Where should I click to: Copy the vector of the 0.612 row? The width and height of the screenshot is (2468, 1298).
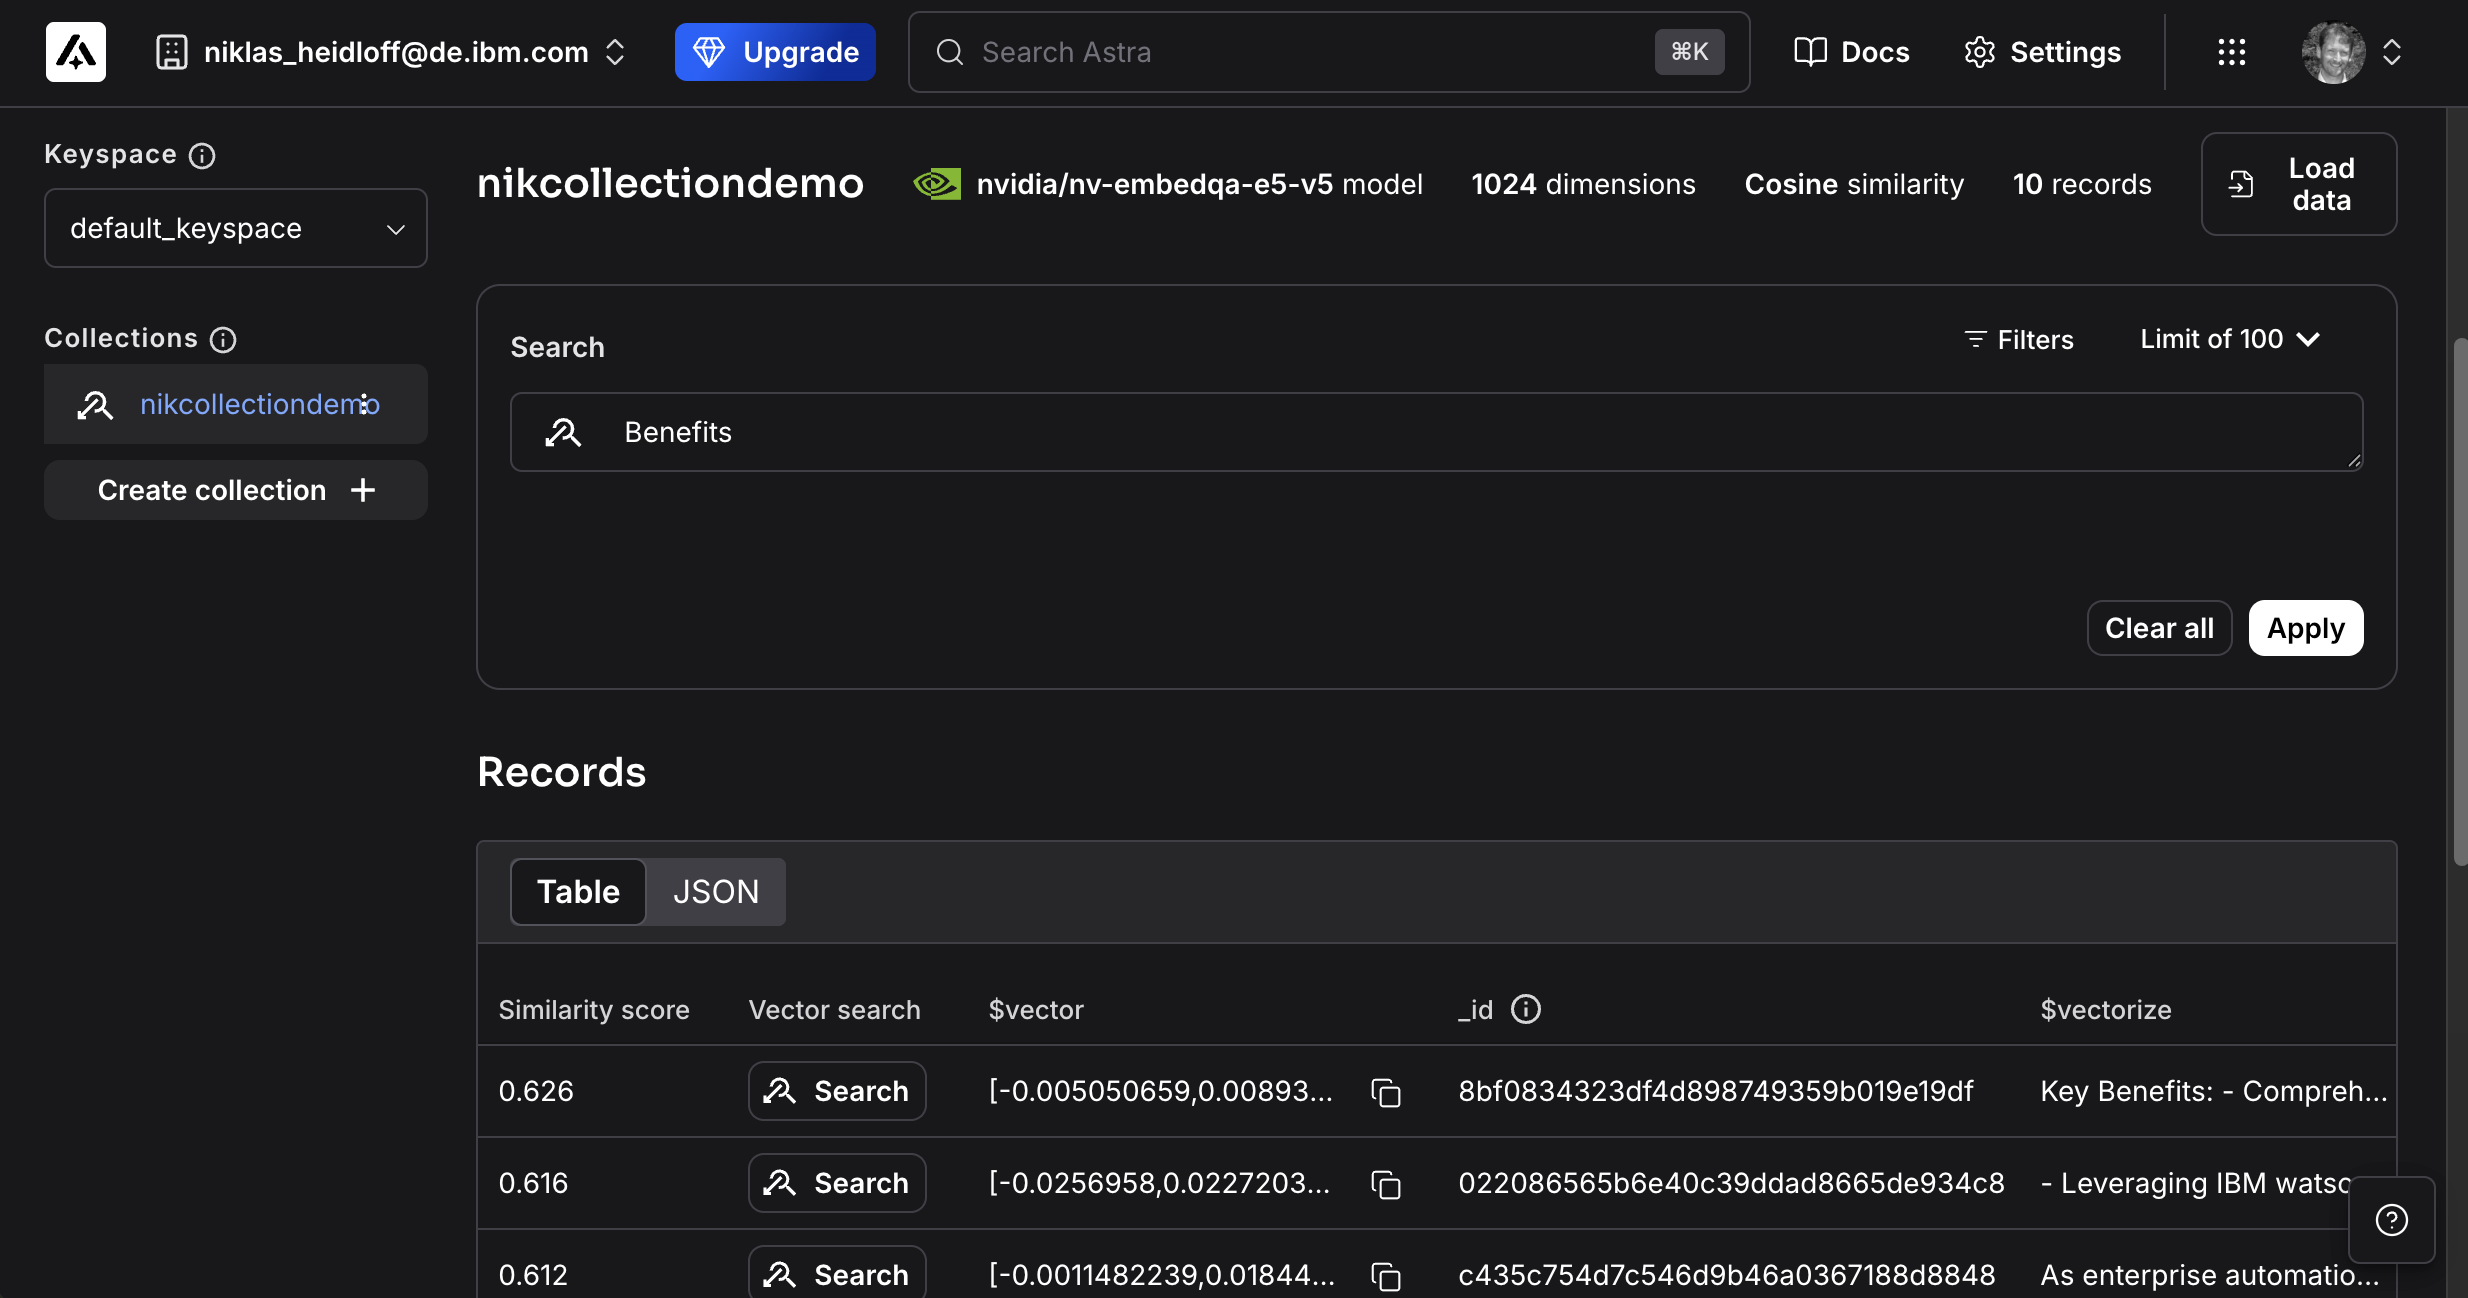pyautogui.click(x=1386, y=1276)
